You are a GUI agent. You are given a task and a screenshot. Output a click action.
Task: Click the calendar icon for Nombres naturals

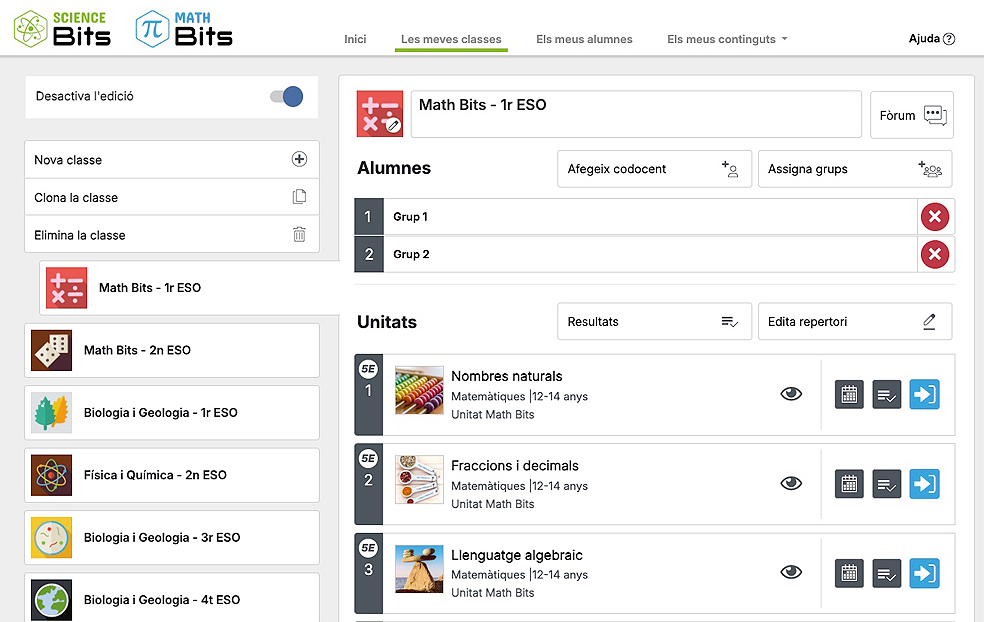(849, 394)
